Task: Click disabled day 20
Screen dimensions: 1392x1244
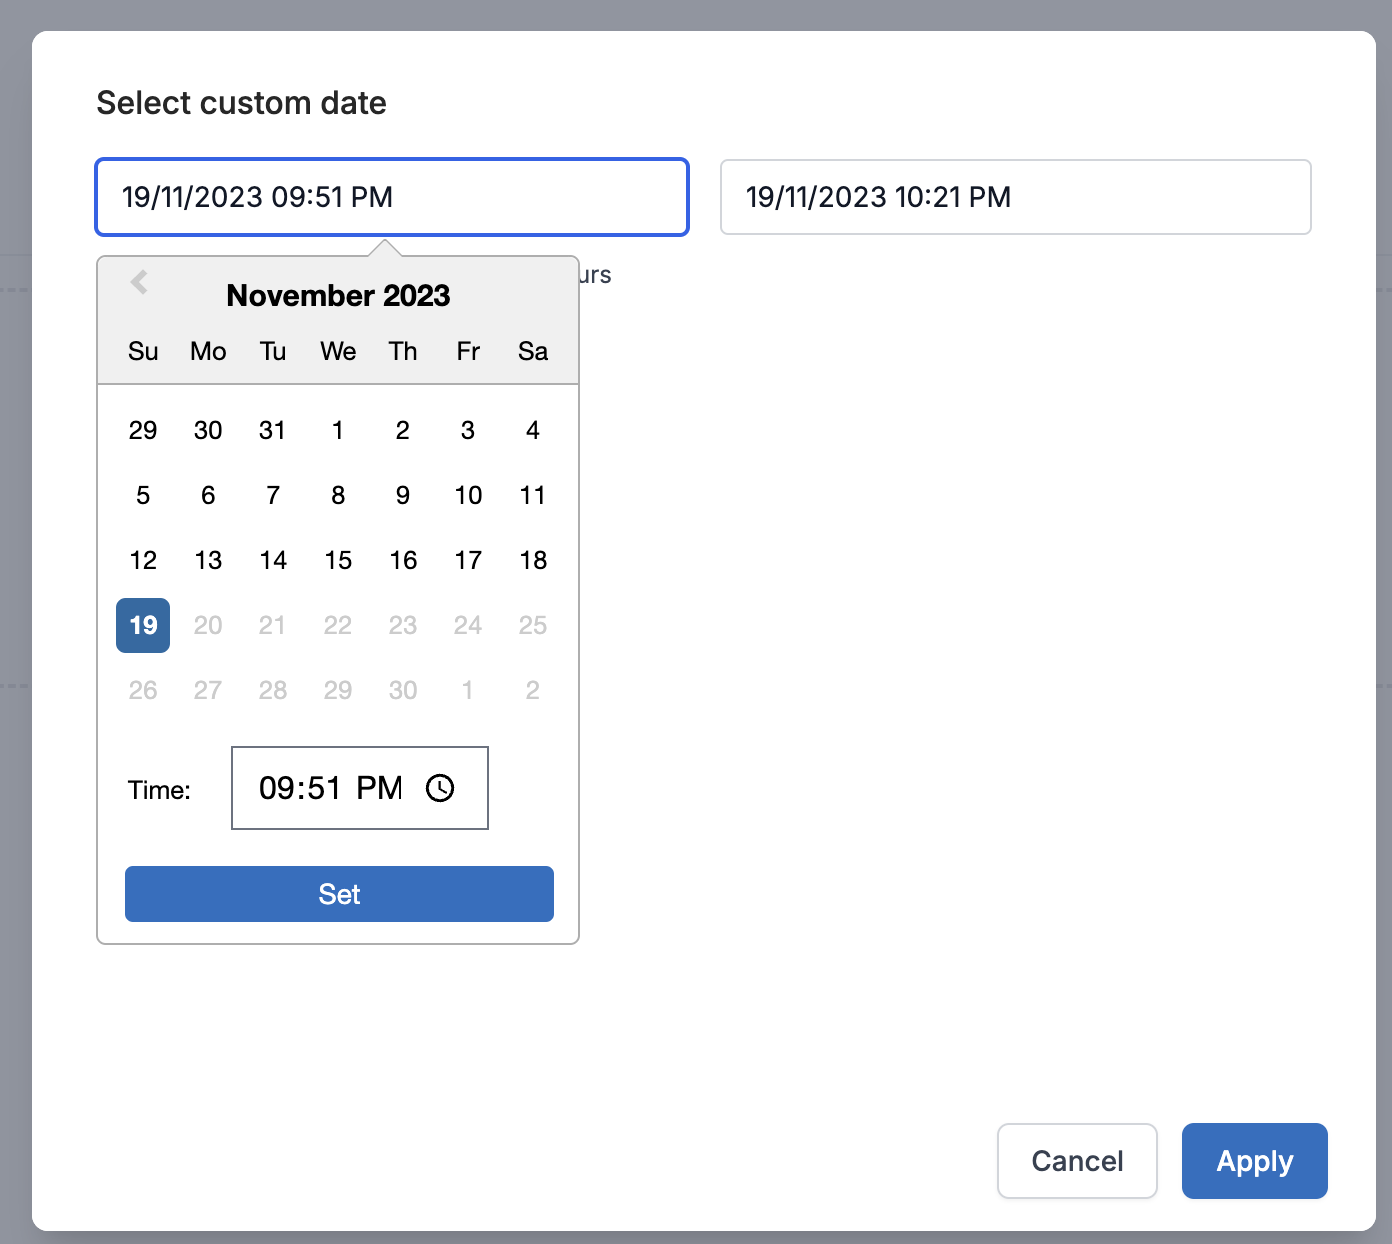Action: coord(208,625)
